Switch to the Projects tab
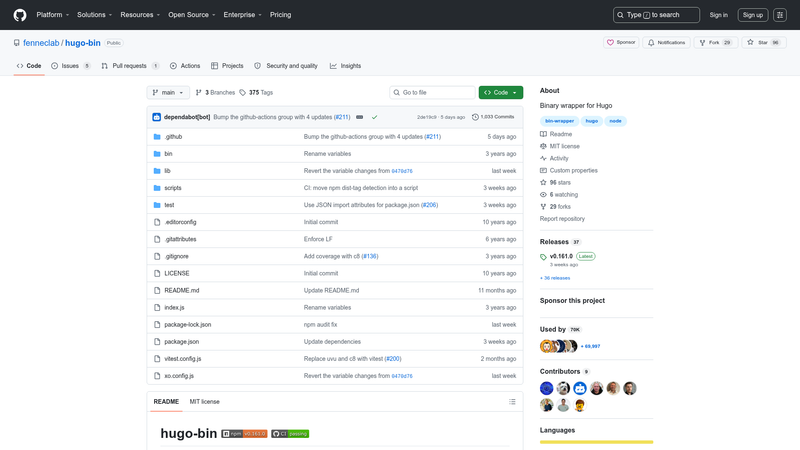 [x=227, y=66]
